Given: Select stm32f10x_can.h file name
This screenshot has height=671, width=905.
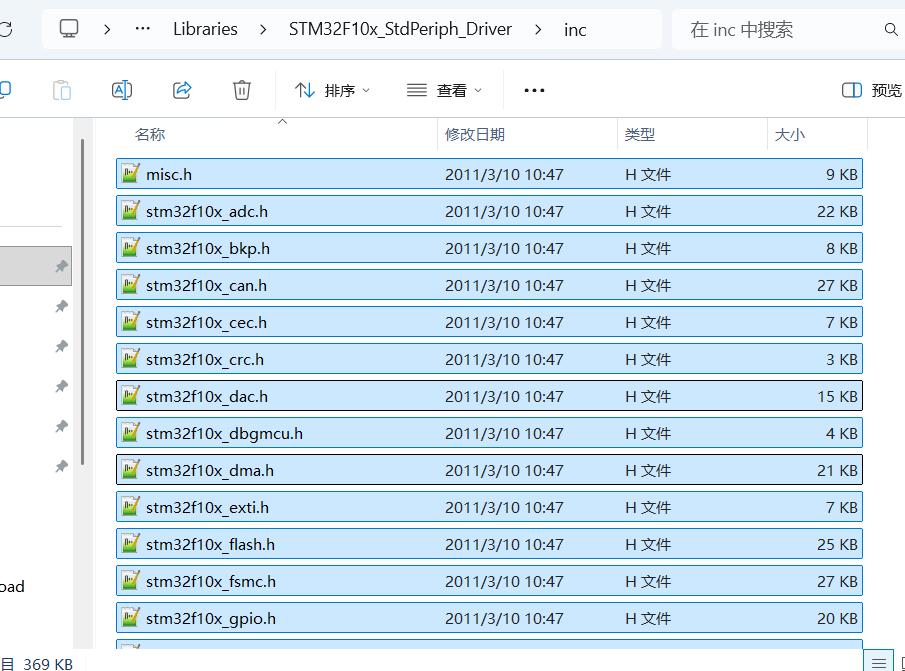Looking at the screenshot, I should pos(206,286).
